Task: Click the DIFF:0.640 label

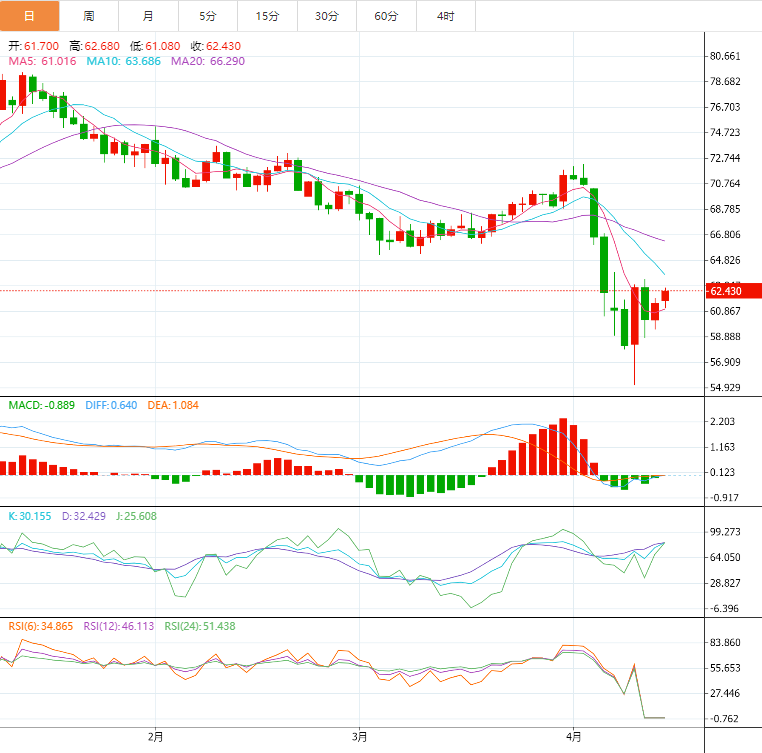Action: 111,405
